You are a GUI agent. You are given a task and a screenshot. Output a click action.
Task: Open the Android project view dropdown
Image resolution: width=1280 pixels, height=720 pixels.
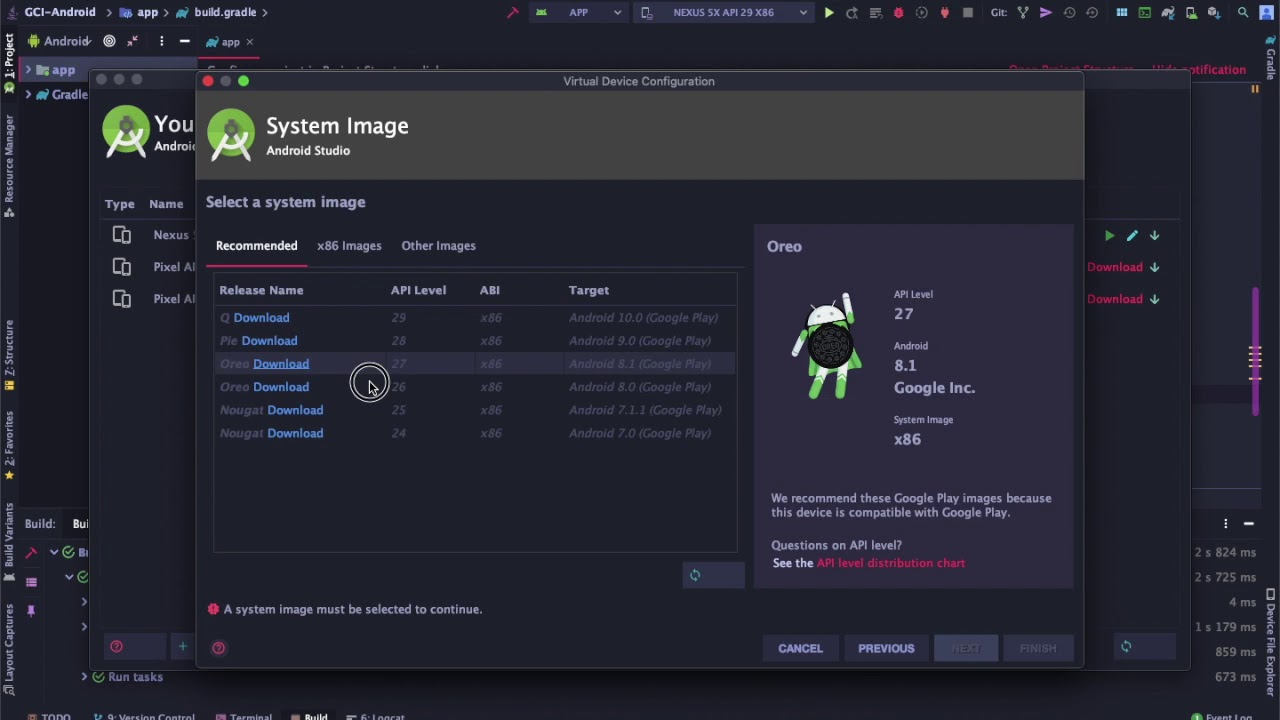pyautogui.click(x=60, y=41)
